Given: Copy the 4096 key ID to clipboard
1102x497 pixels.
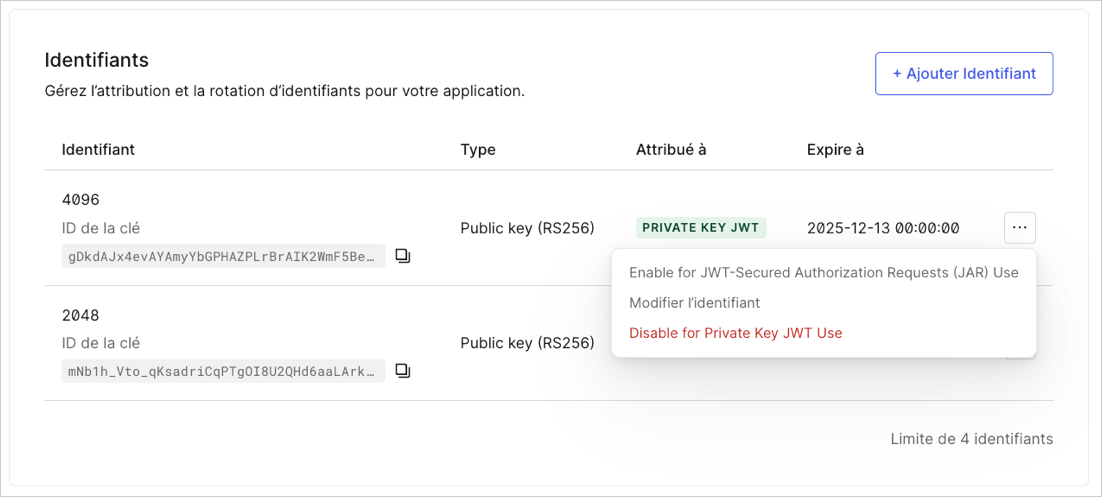Looking at the screenshot, I should coord(403,257).
